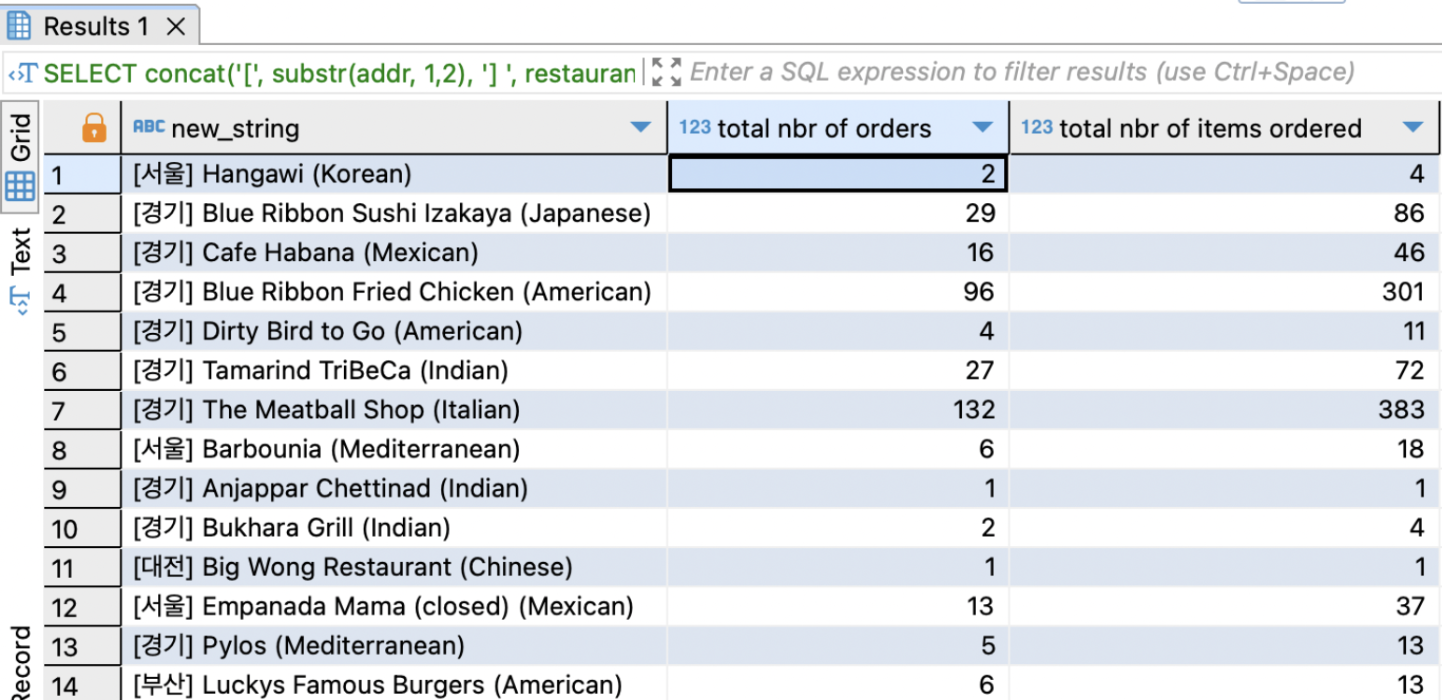Select row number 14

pos(81,685)
